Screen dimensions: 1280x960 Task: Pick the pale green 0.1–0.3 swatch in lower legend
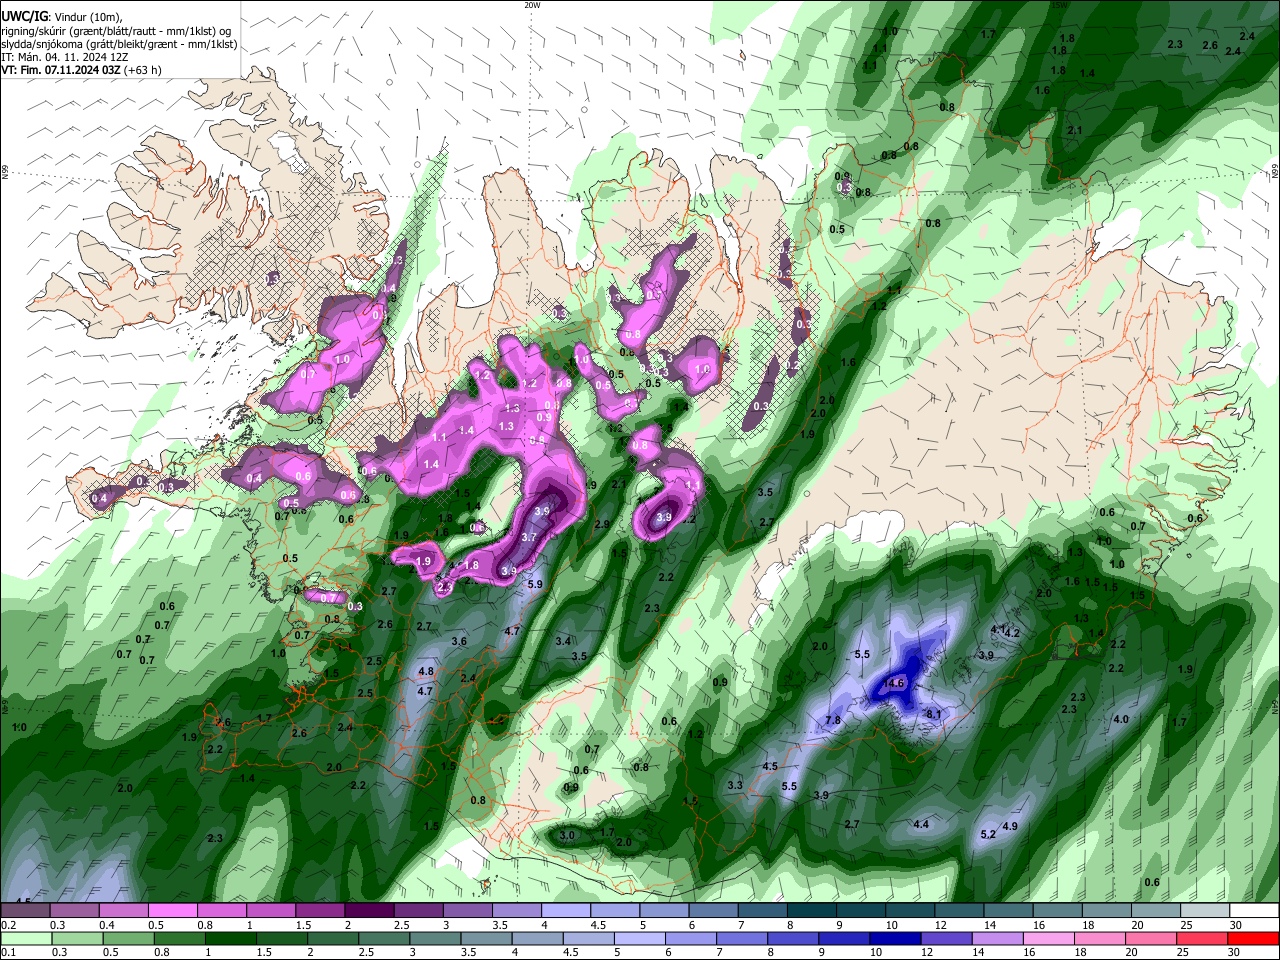coord(26,938)
